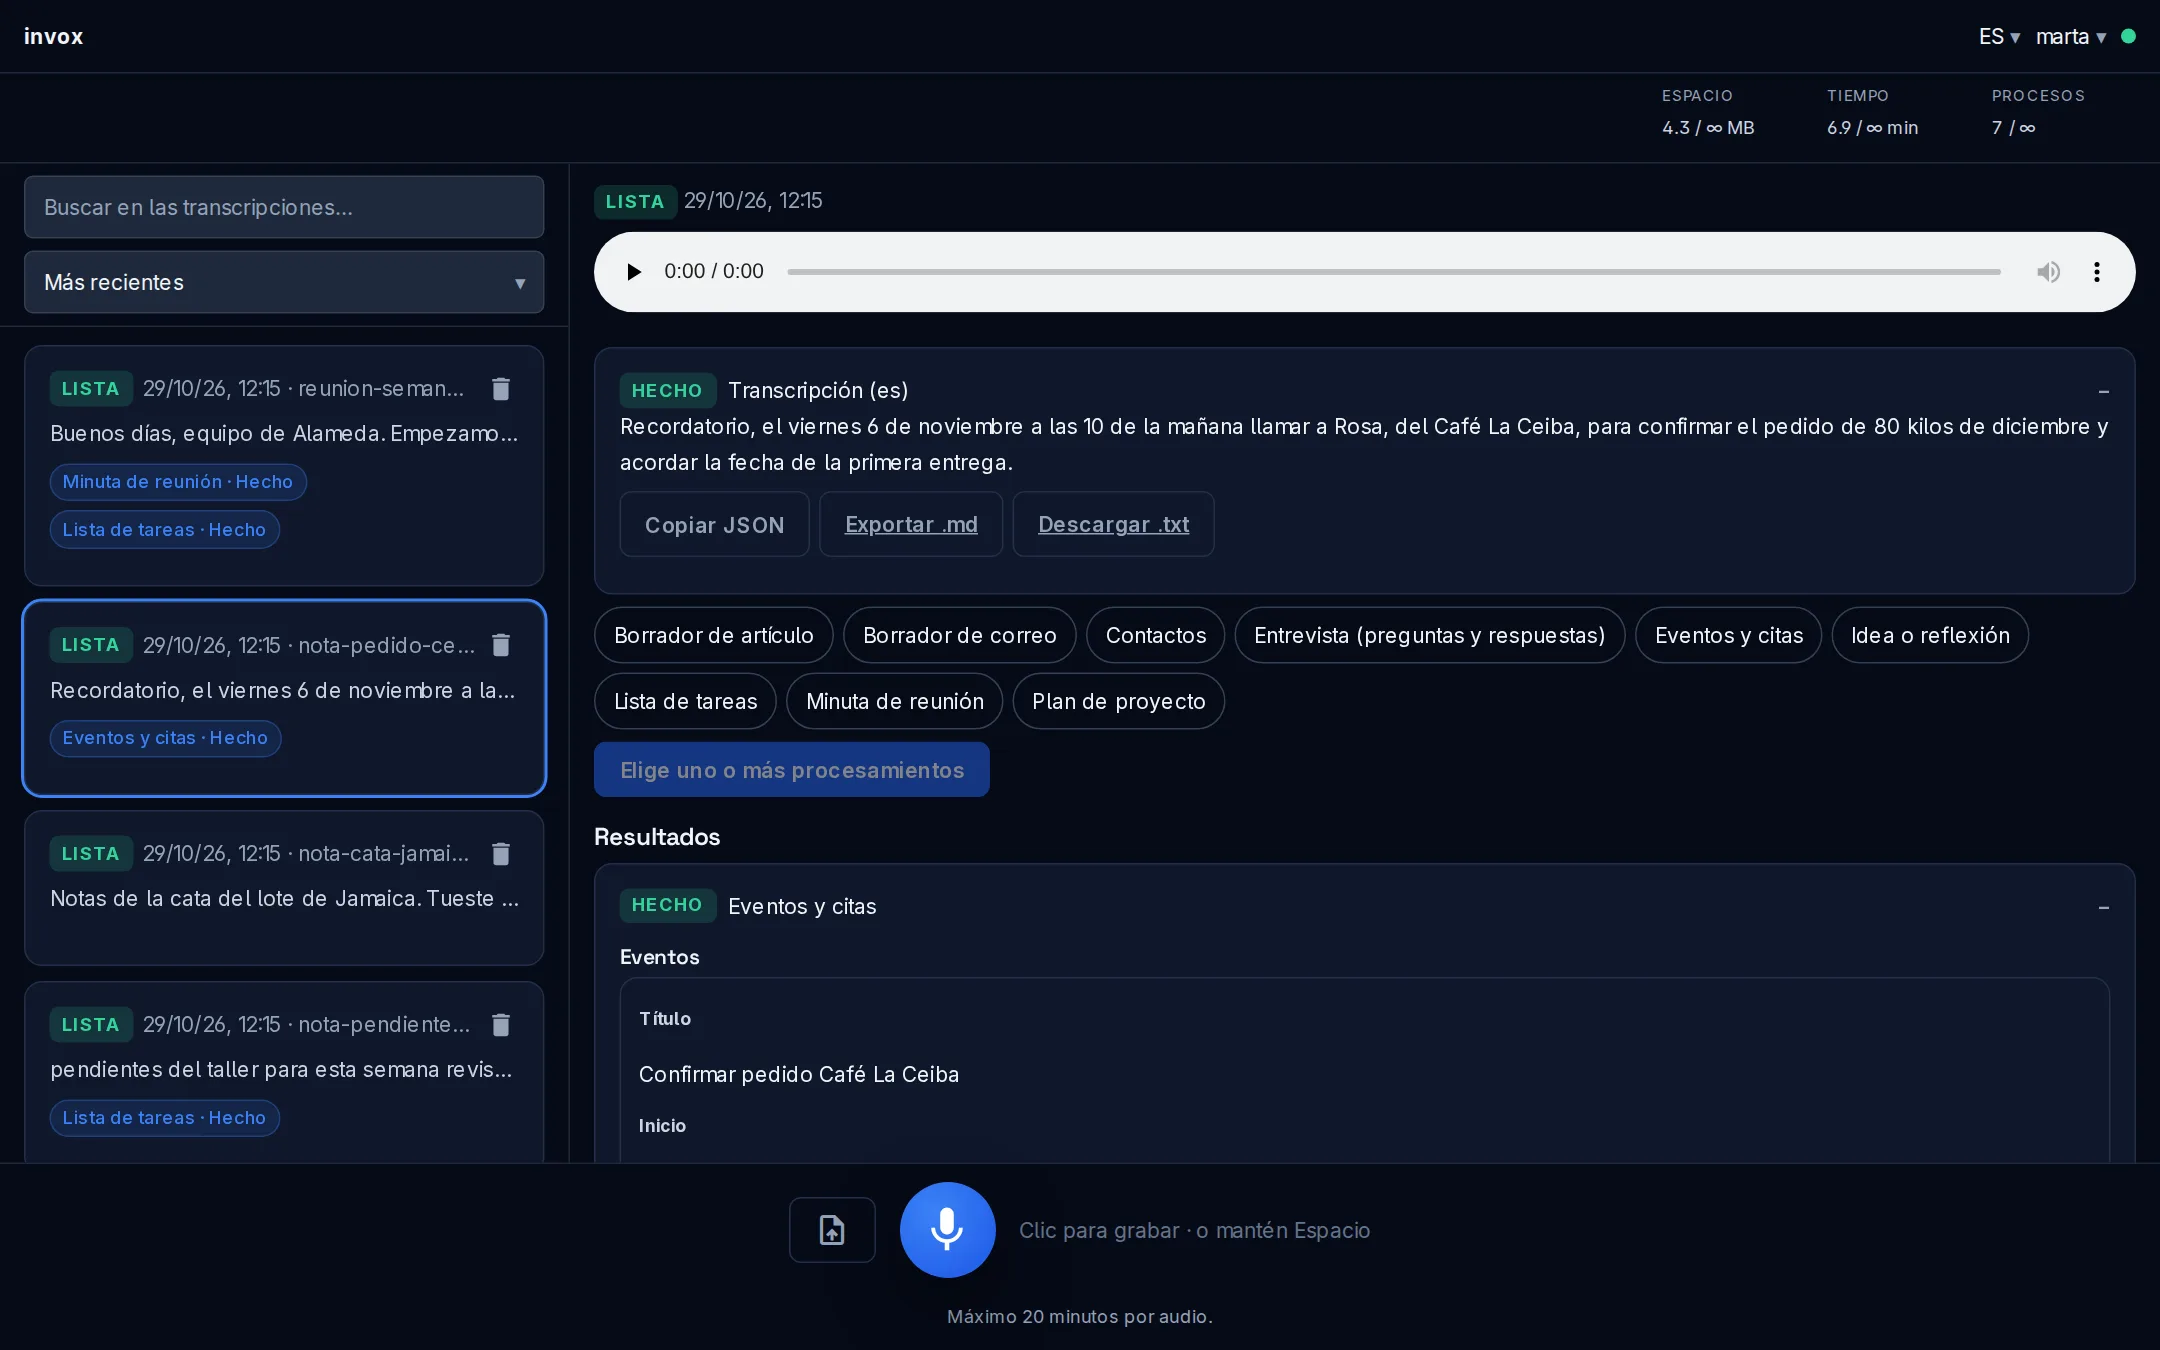Click trash icon on nota-pendiente card

click(501, 1024)
